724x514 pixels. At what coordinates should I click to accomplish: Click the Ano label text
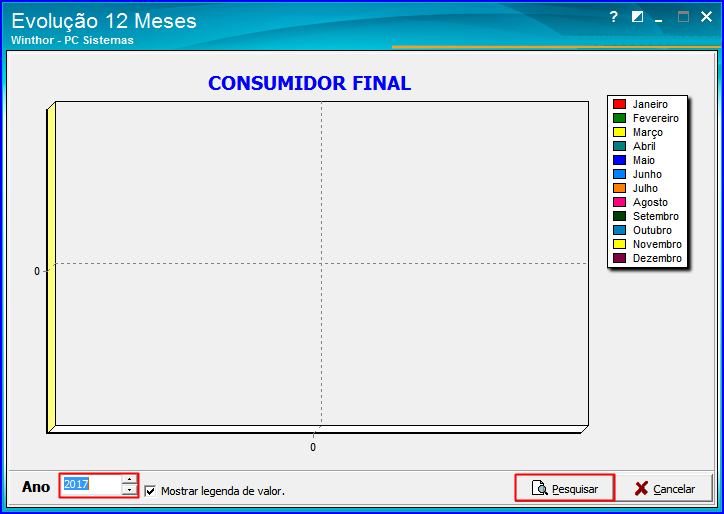pos(36,487)
